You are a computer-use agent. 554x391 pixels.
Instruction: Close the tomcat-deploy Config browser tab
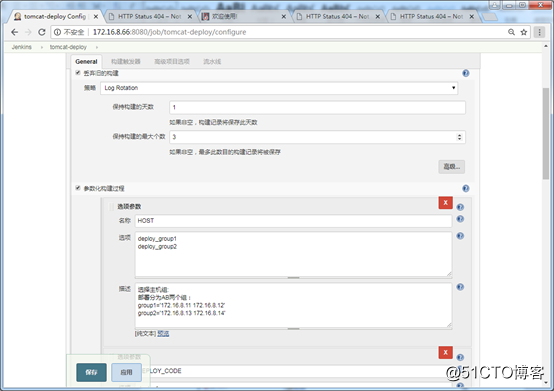96,17
